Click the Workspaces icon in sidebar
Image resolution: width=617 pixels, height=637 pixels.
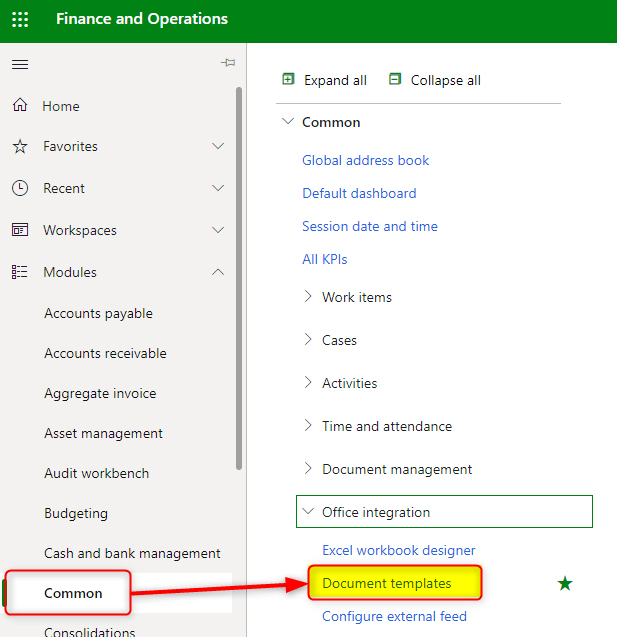coord(20,230)
